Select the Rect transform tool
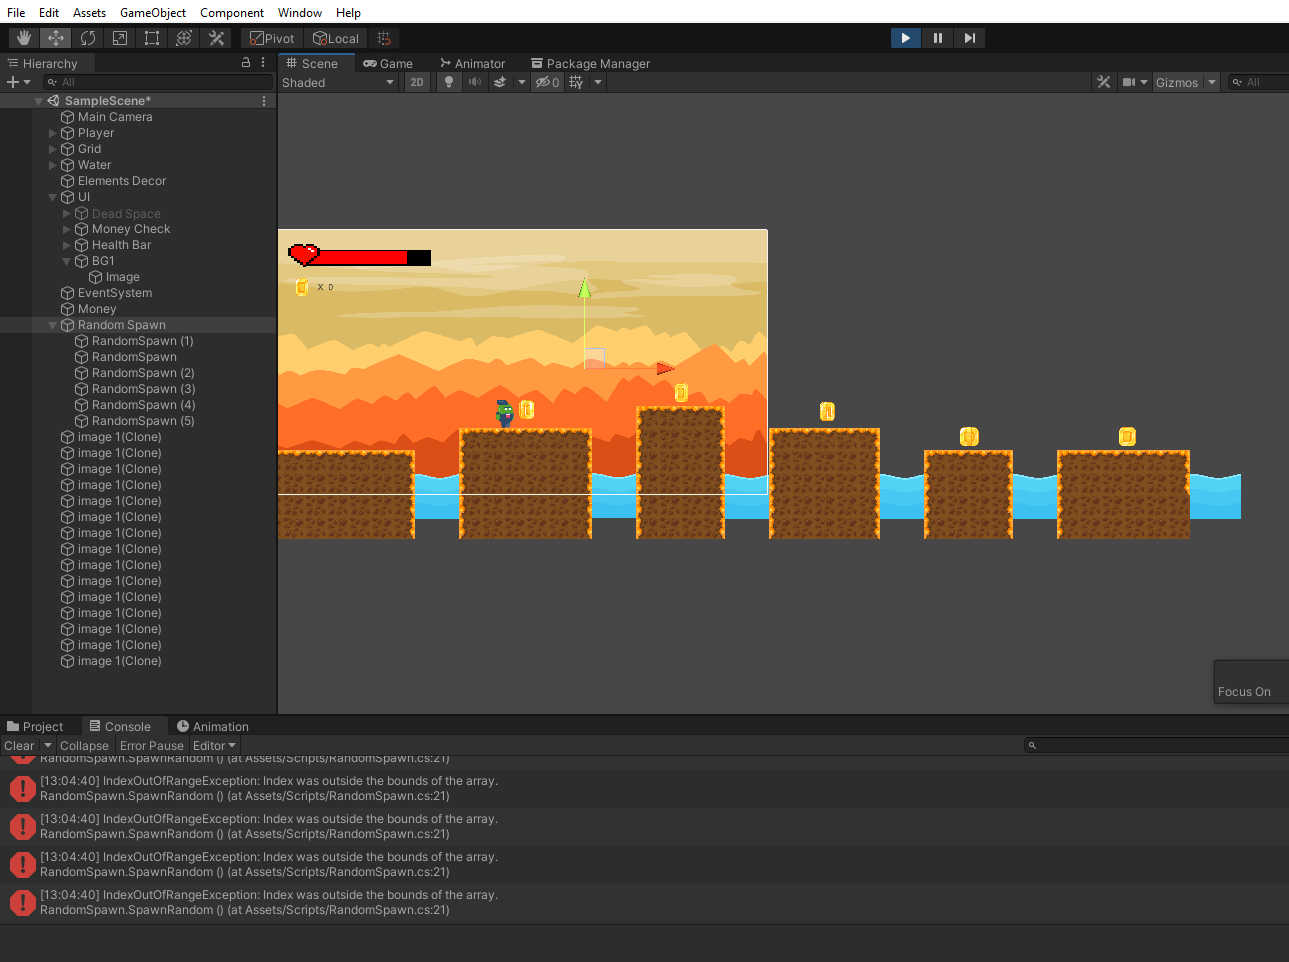This screenshot has width=1289, height=962. [x=152, y=38]
